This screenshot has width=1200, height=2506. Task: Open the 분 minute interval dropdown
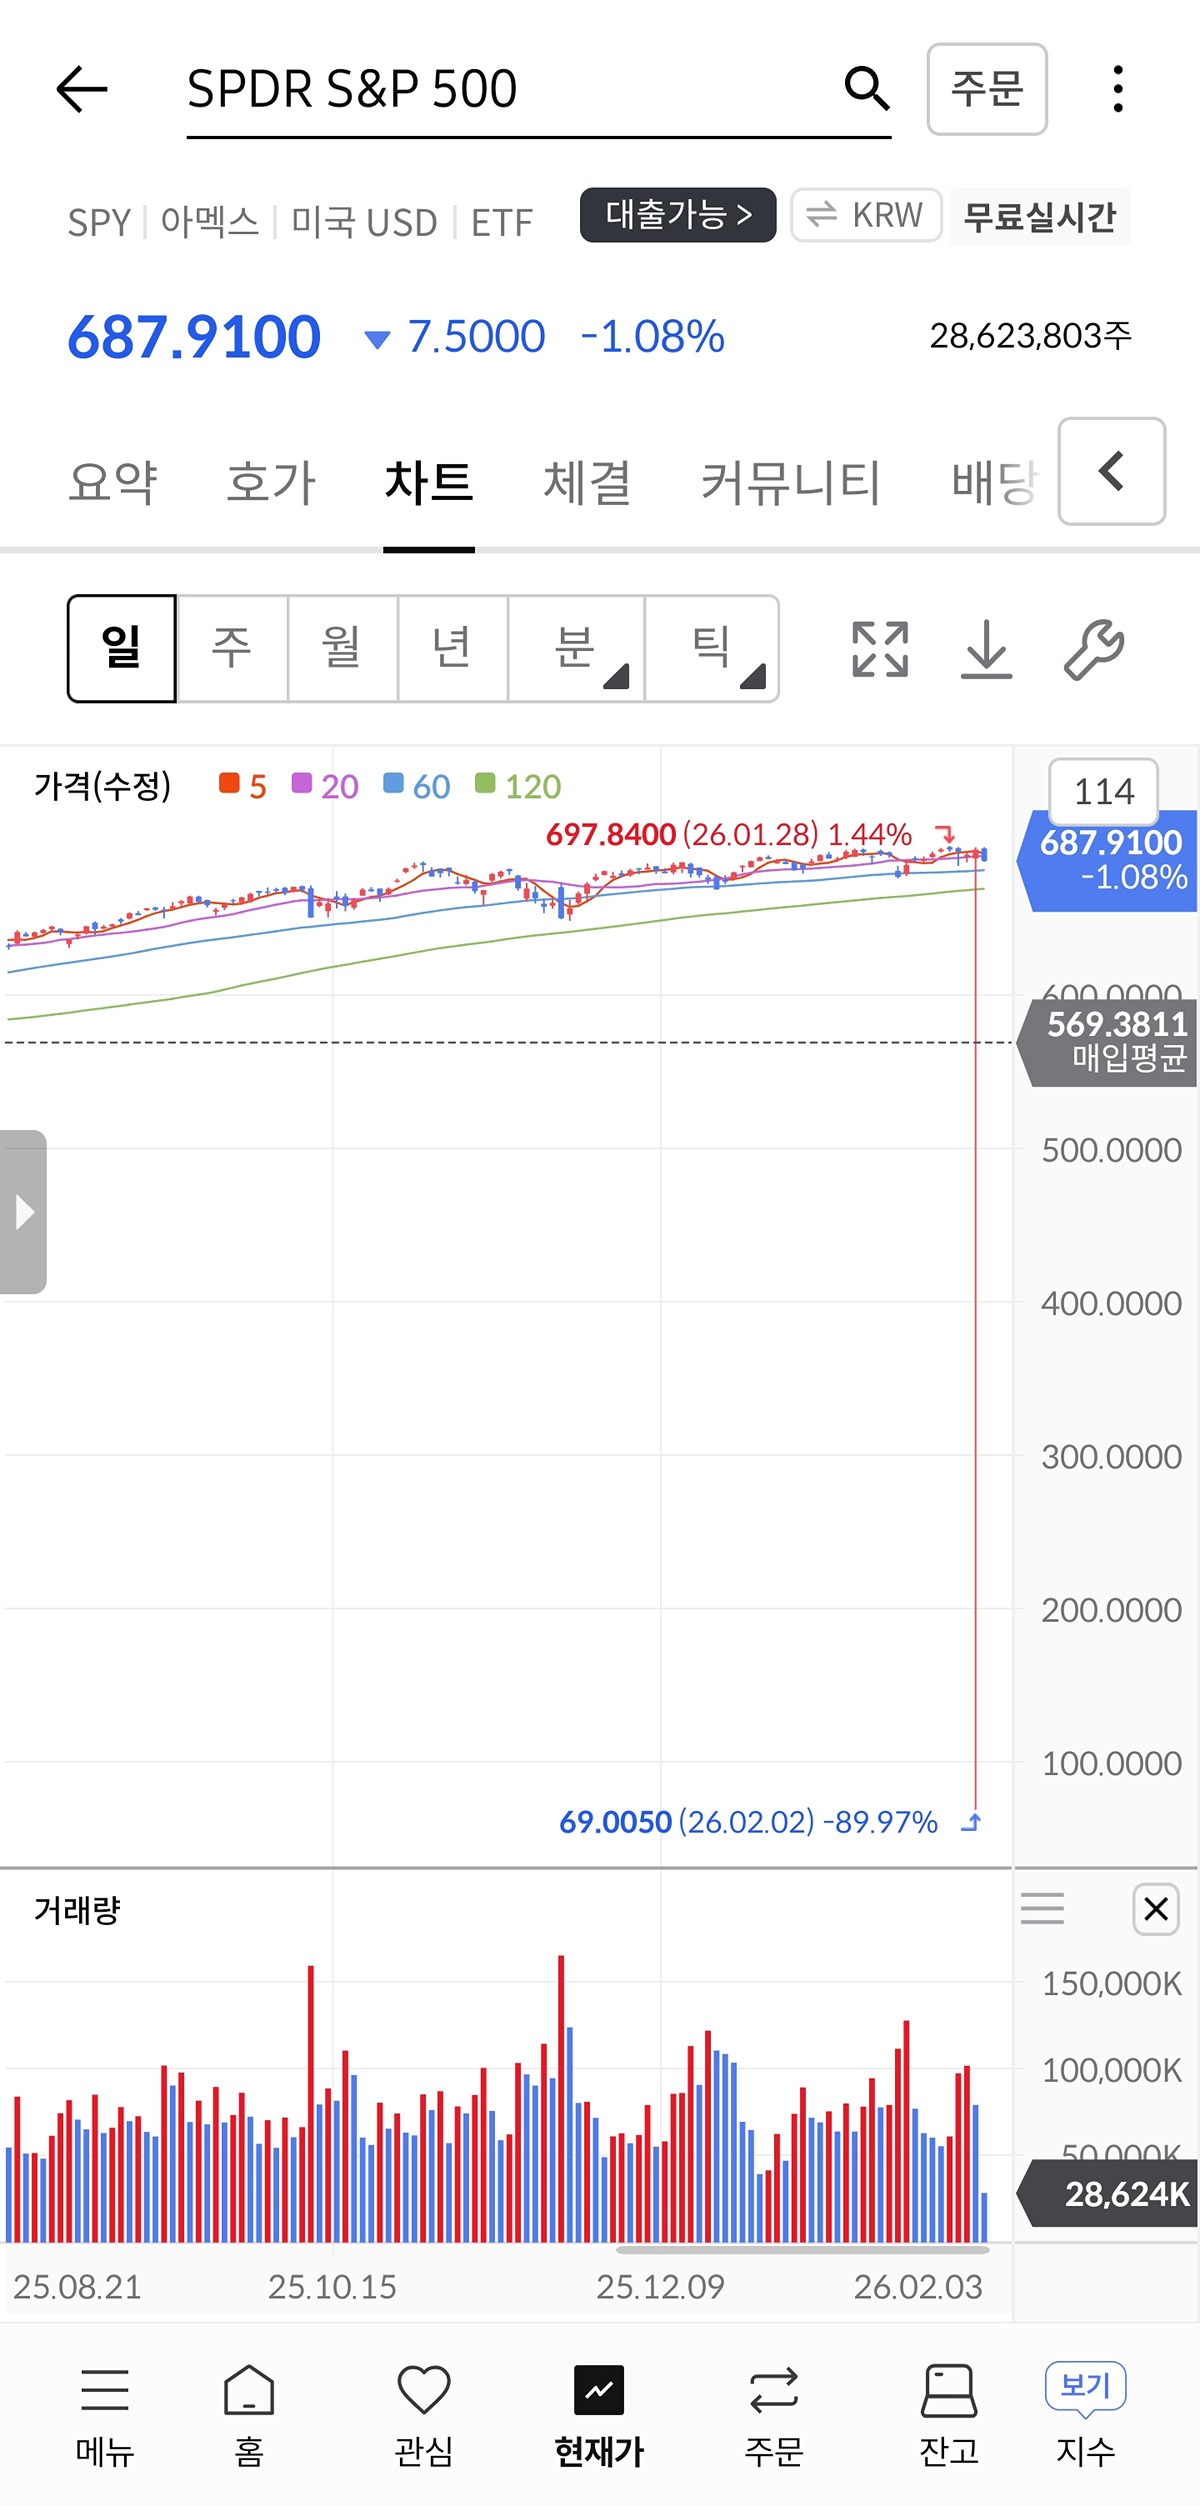[576, 648]
